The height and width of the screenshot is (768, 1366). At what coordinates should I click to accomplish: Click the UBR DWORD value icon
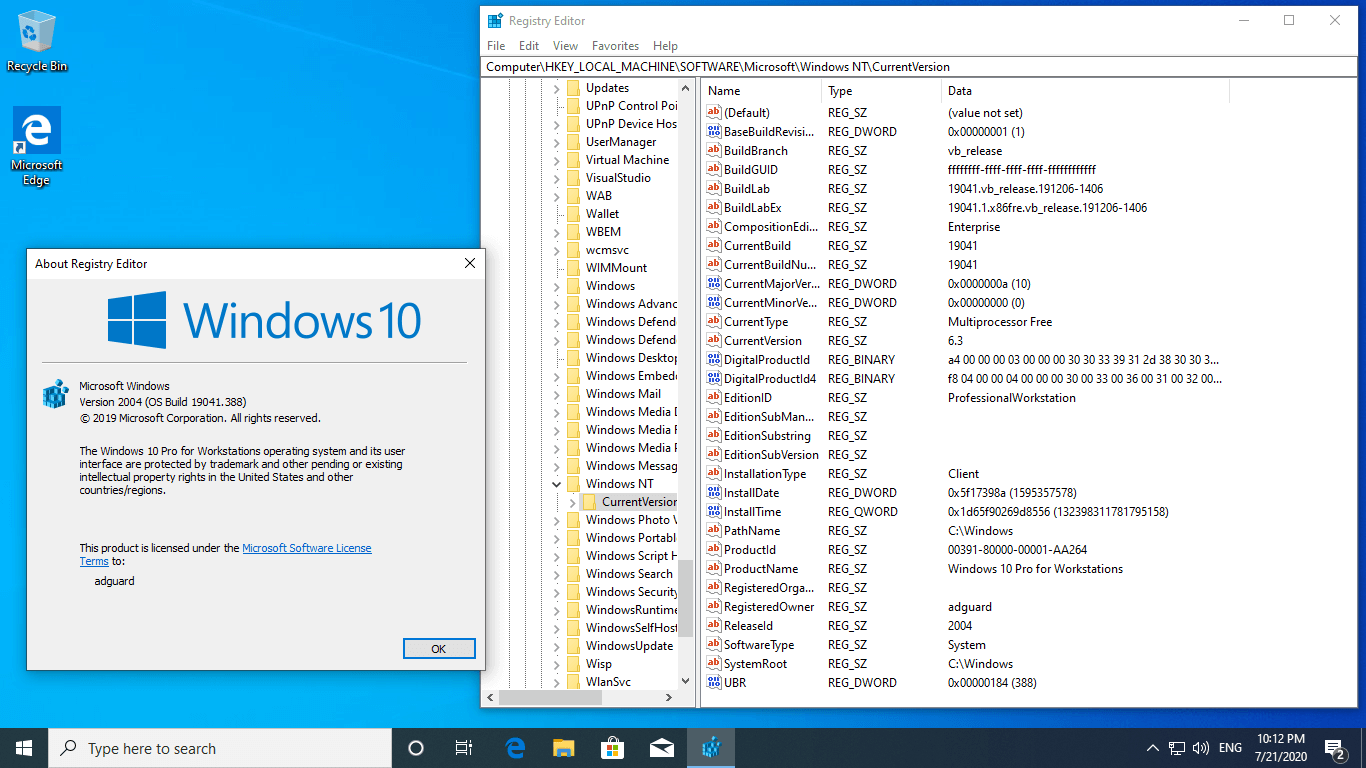pyautogui.click(x=714, y=683)
